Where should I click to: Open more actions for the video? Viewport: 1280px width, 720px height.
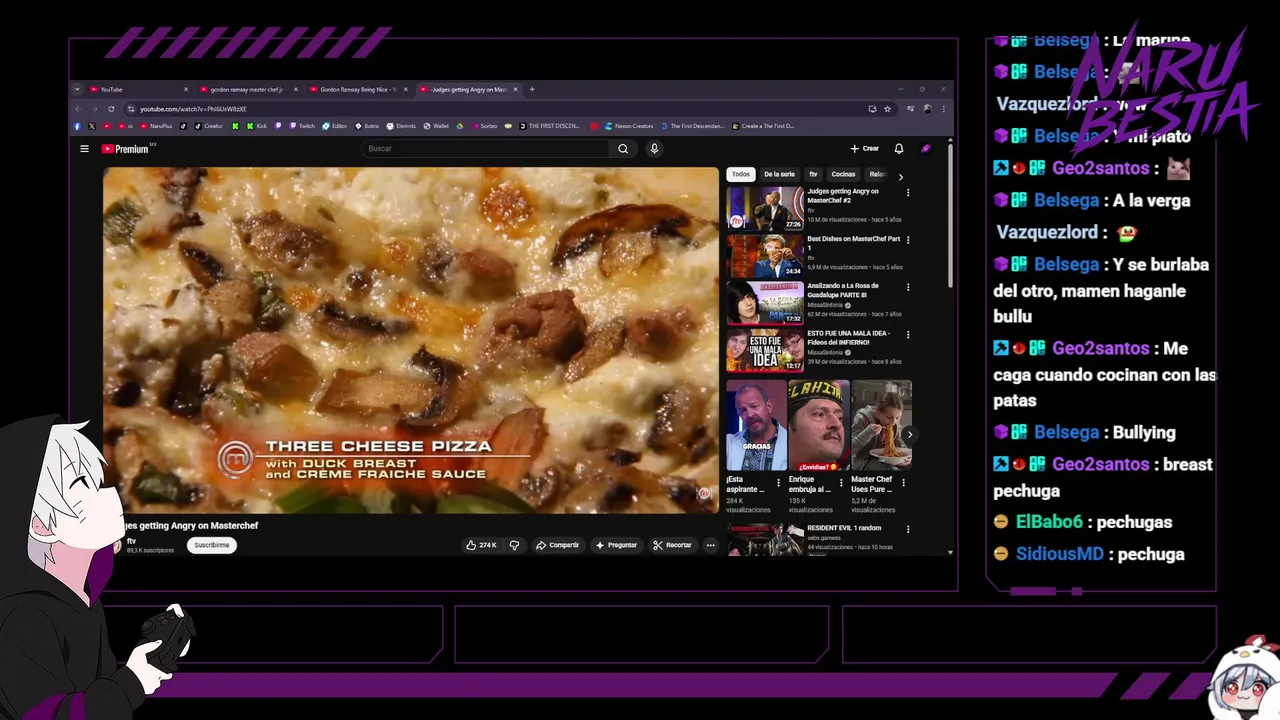711,545
